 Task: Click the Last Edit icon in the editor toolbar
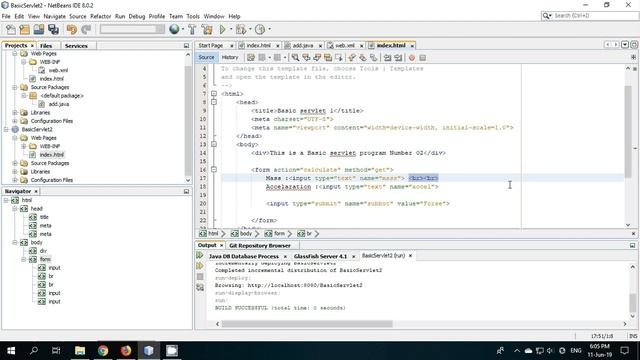click(251, 58)
